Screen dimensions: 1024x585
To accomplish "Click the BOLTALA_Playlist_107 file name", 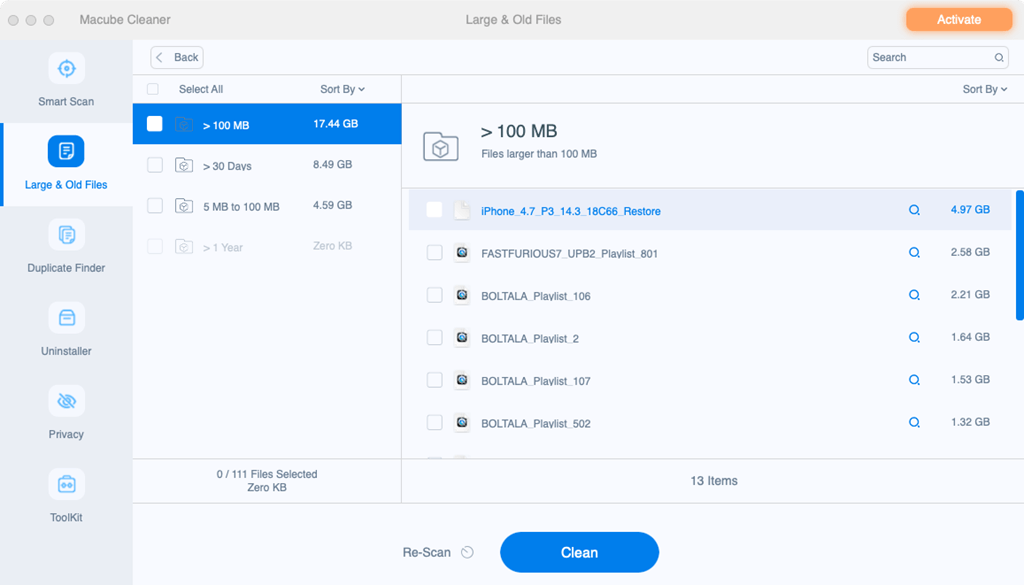I will point(536,381).
